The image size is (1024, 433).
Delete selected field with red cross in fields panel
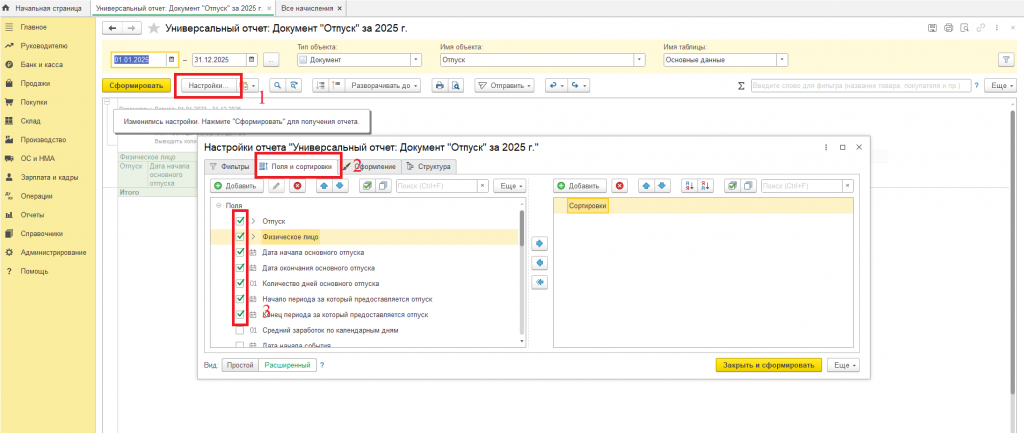[x=298, y=186]
